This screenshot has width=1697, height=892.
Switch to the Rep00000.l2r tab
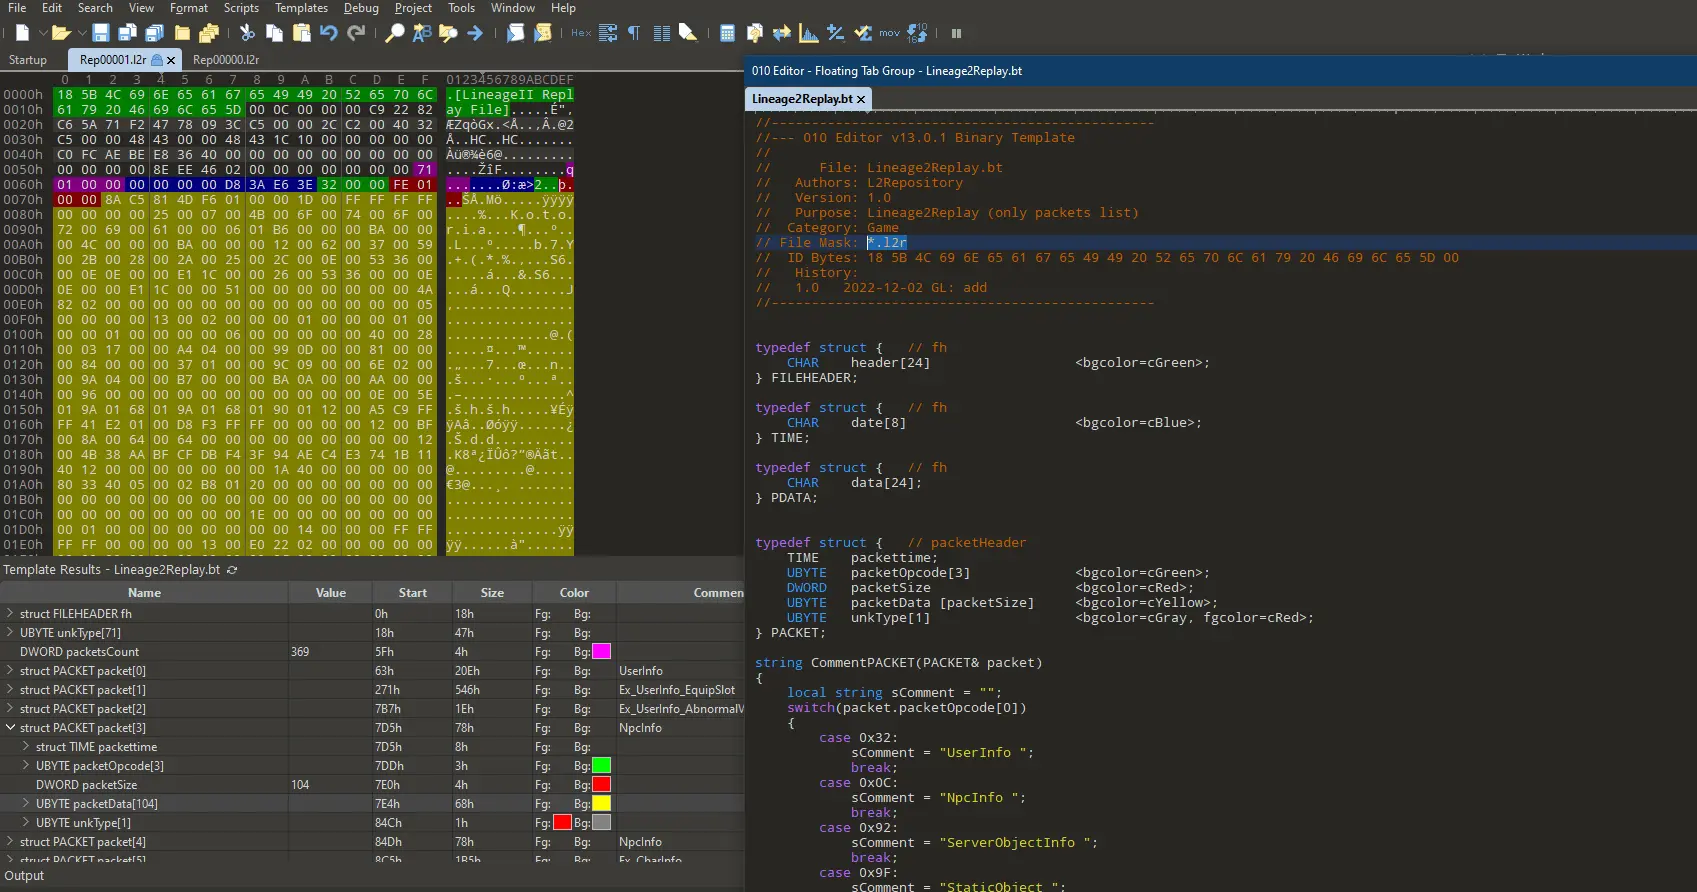click(226, 60)
